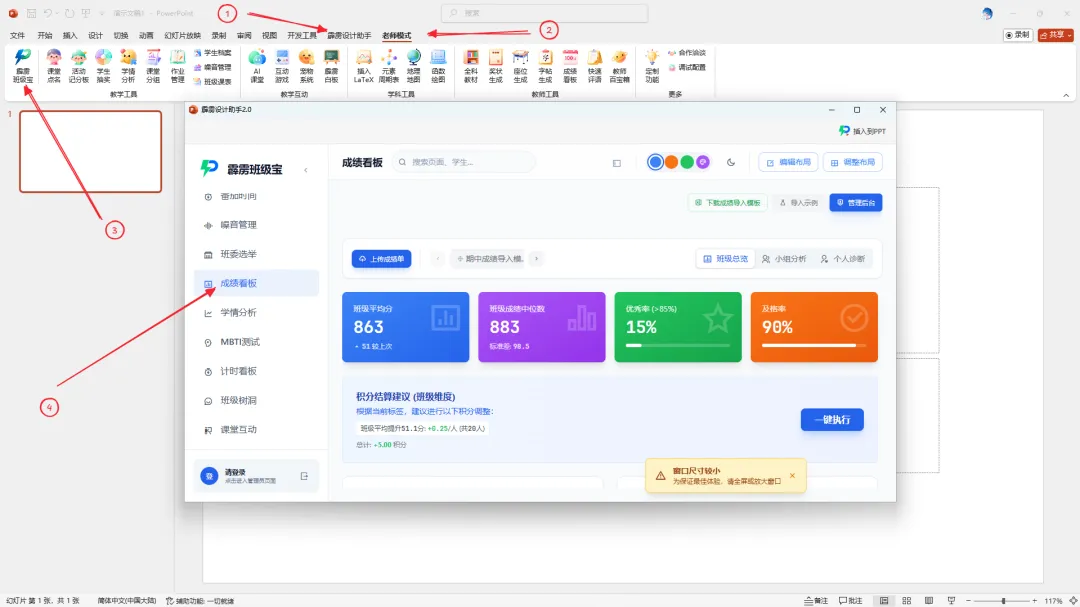Open the 地理地图 globe tool
This screenshot has height=607, width=1080.
(x=413, y=66)
